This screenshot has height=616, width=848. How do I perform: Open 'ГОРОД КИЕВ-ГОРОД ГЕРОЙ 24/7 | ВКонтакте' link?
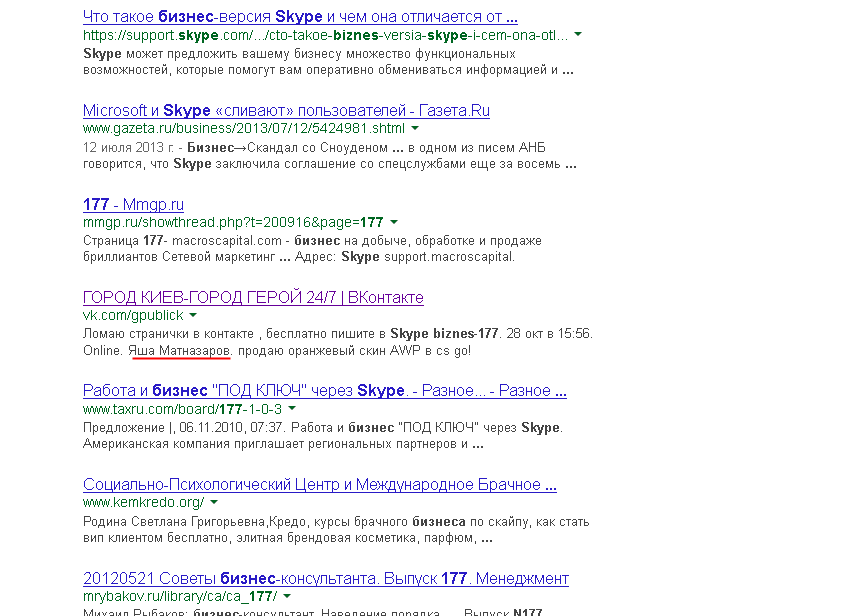tap(253, 297)
